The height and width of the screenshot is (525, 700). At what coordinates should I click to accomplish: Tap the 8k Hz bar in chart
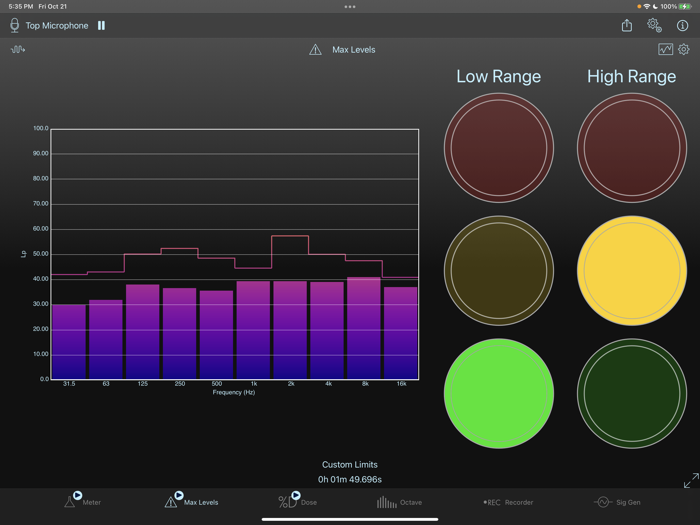pos(364,328)
